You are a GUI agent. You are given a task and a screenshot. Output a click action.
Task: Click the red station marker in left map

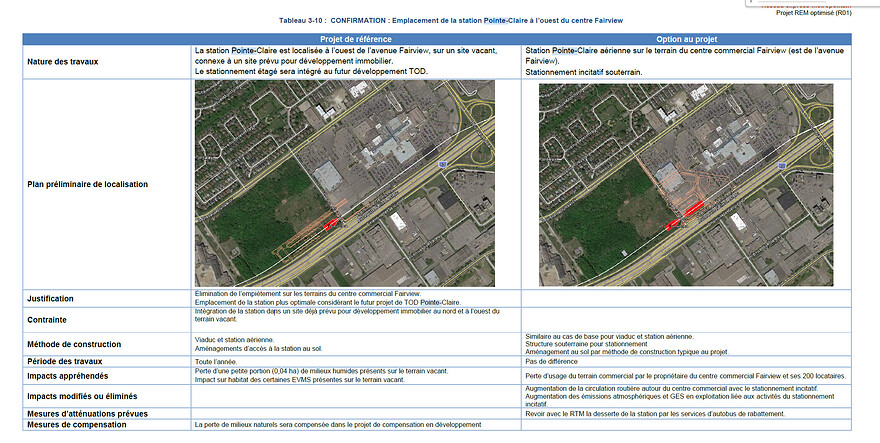(331, 225)
